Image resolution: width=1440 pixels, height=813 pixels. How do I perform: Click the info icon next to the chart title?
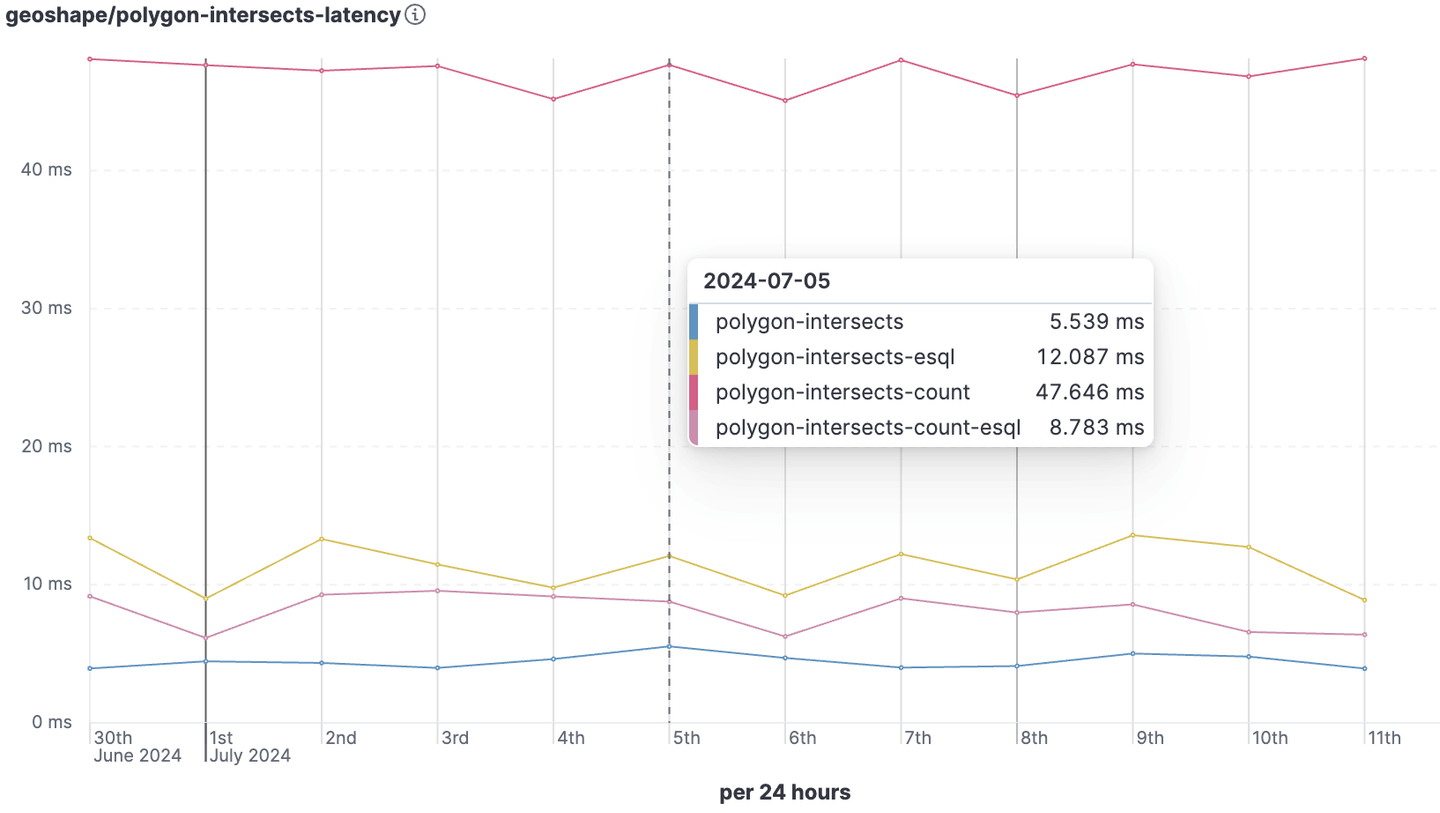pyautogui.click(x=414, y=15)
